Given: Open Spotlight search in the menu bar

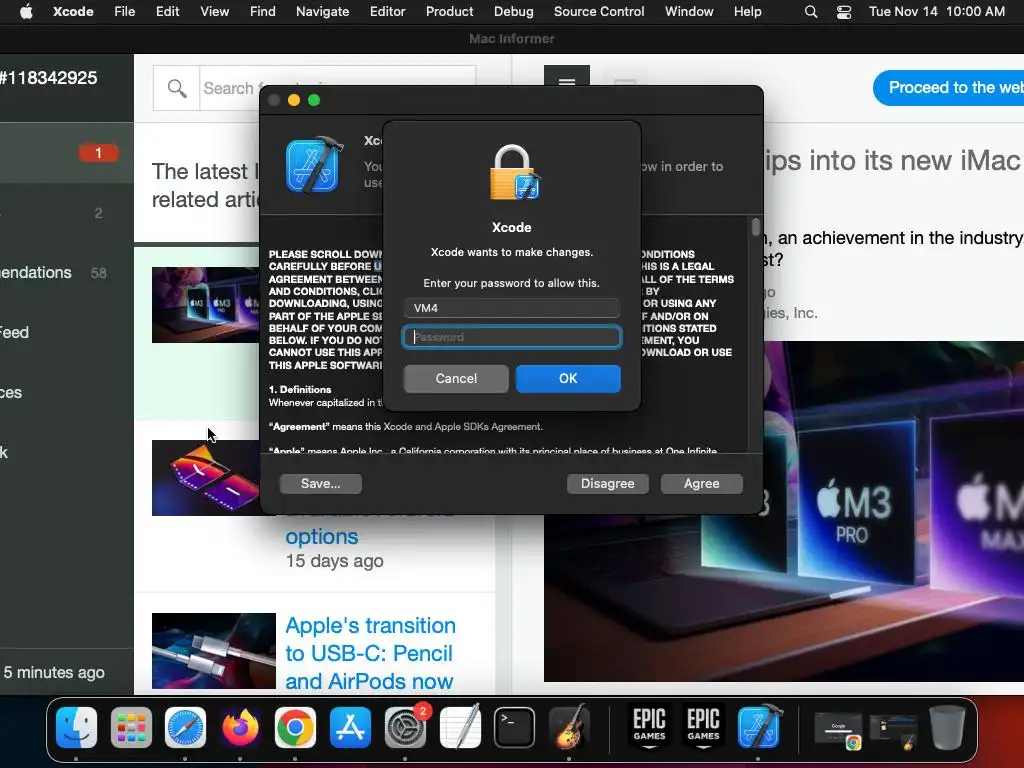Looking at the screenshot, I should pyautogui.click(x=810, y=12).
